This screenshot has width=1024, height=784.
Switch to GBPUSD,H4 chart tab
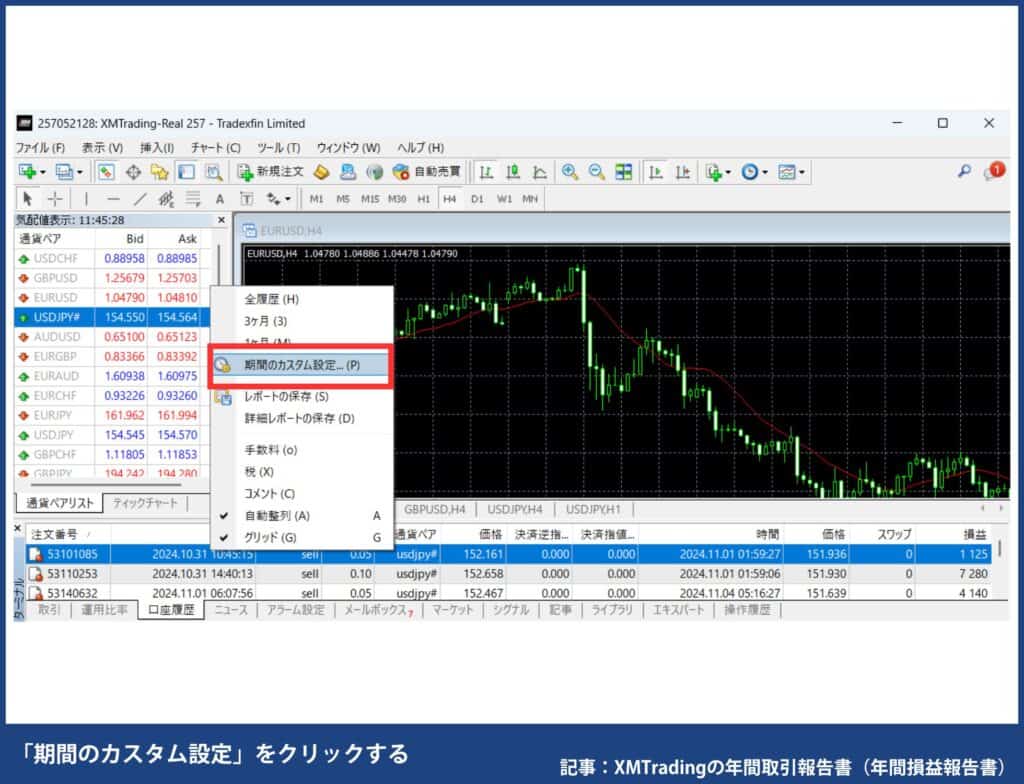pyautogui.click(x=434, y=509)
